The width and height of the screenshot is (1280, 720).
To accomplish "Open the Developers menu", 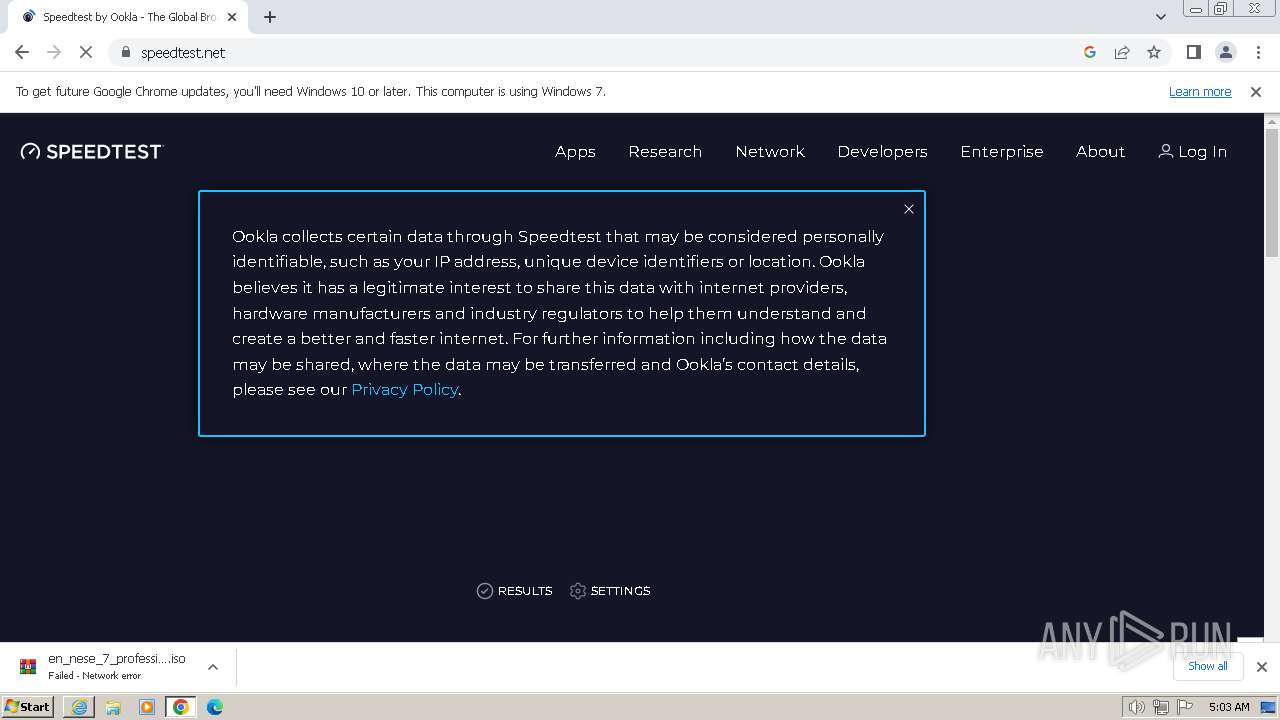I will [x=882, y=151].
